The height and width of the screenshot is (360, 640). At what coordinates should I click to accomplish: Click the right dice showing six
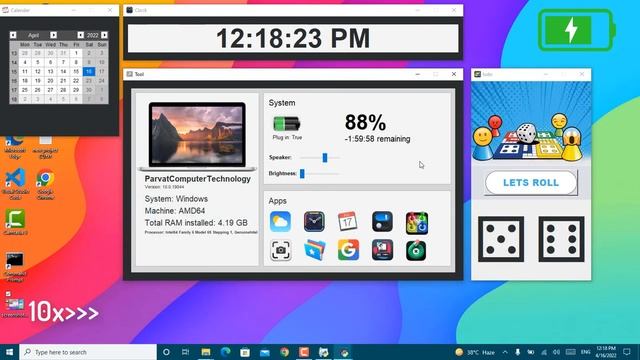point(561,239)
